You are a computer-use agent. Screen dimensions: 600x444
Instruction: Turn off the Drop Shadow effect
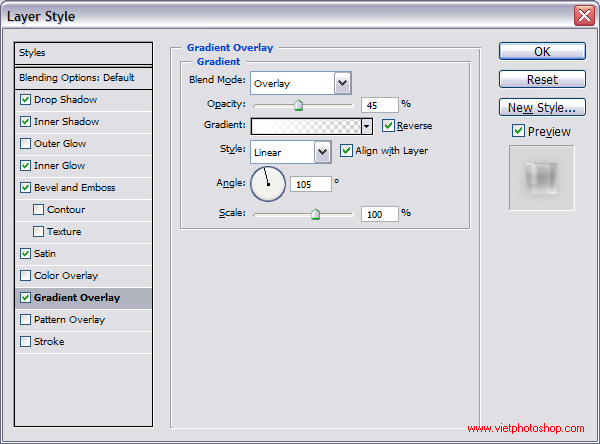25,100
